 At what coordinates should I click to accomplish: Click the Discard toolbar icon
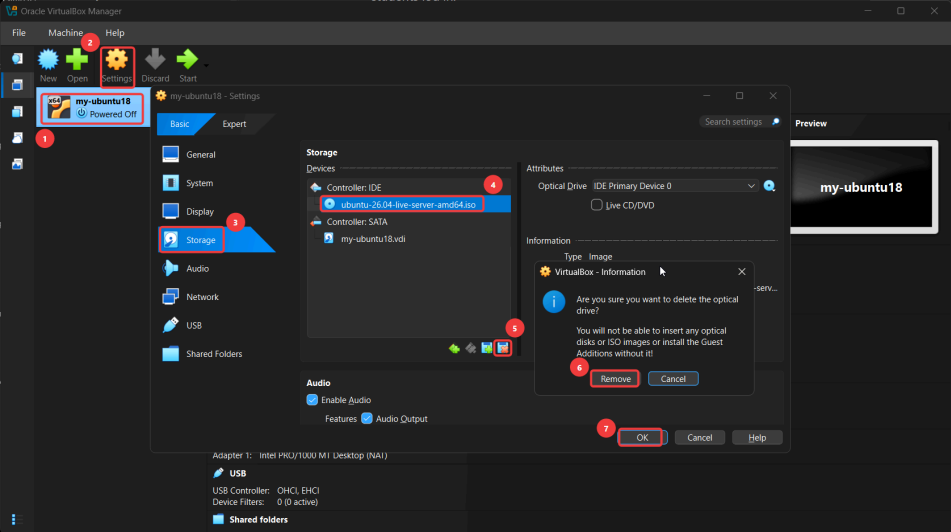pos(155,66)
